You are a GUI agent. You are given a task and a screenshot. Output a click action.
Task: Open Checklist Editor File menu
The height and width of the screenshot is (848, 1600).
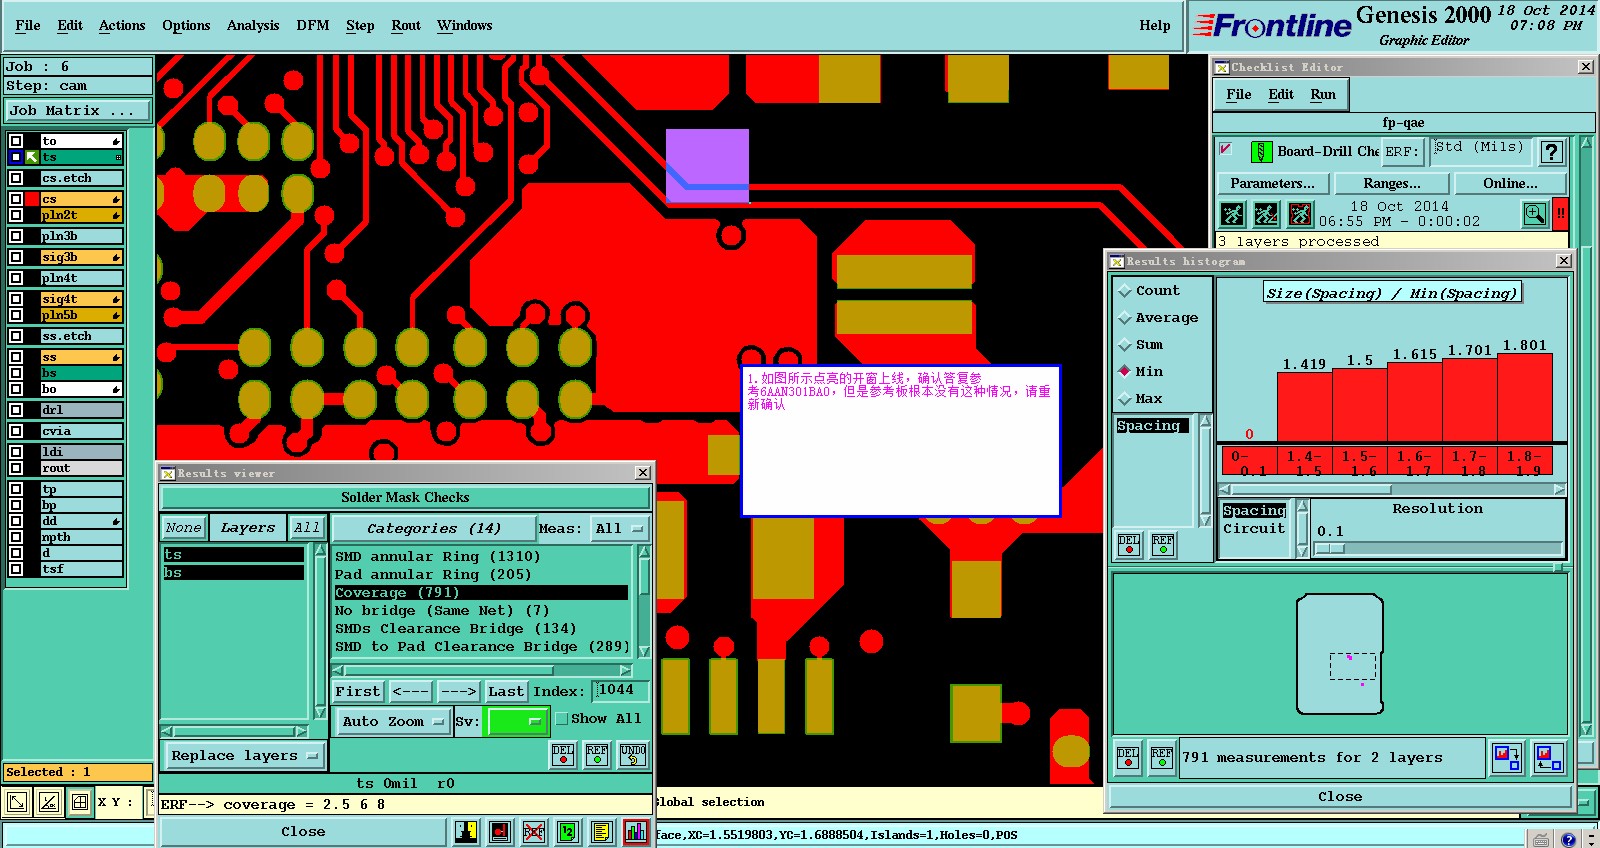[x=1239, y=94]
